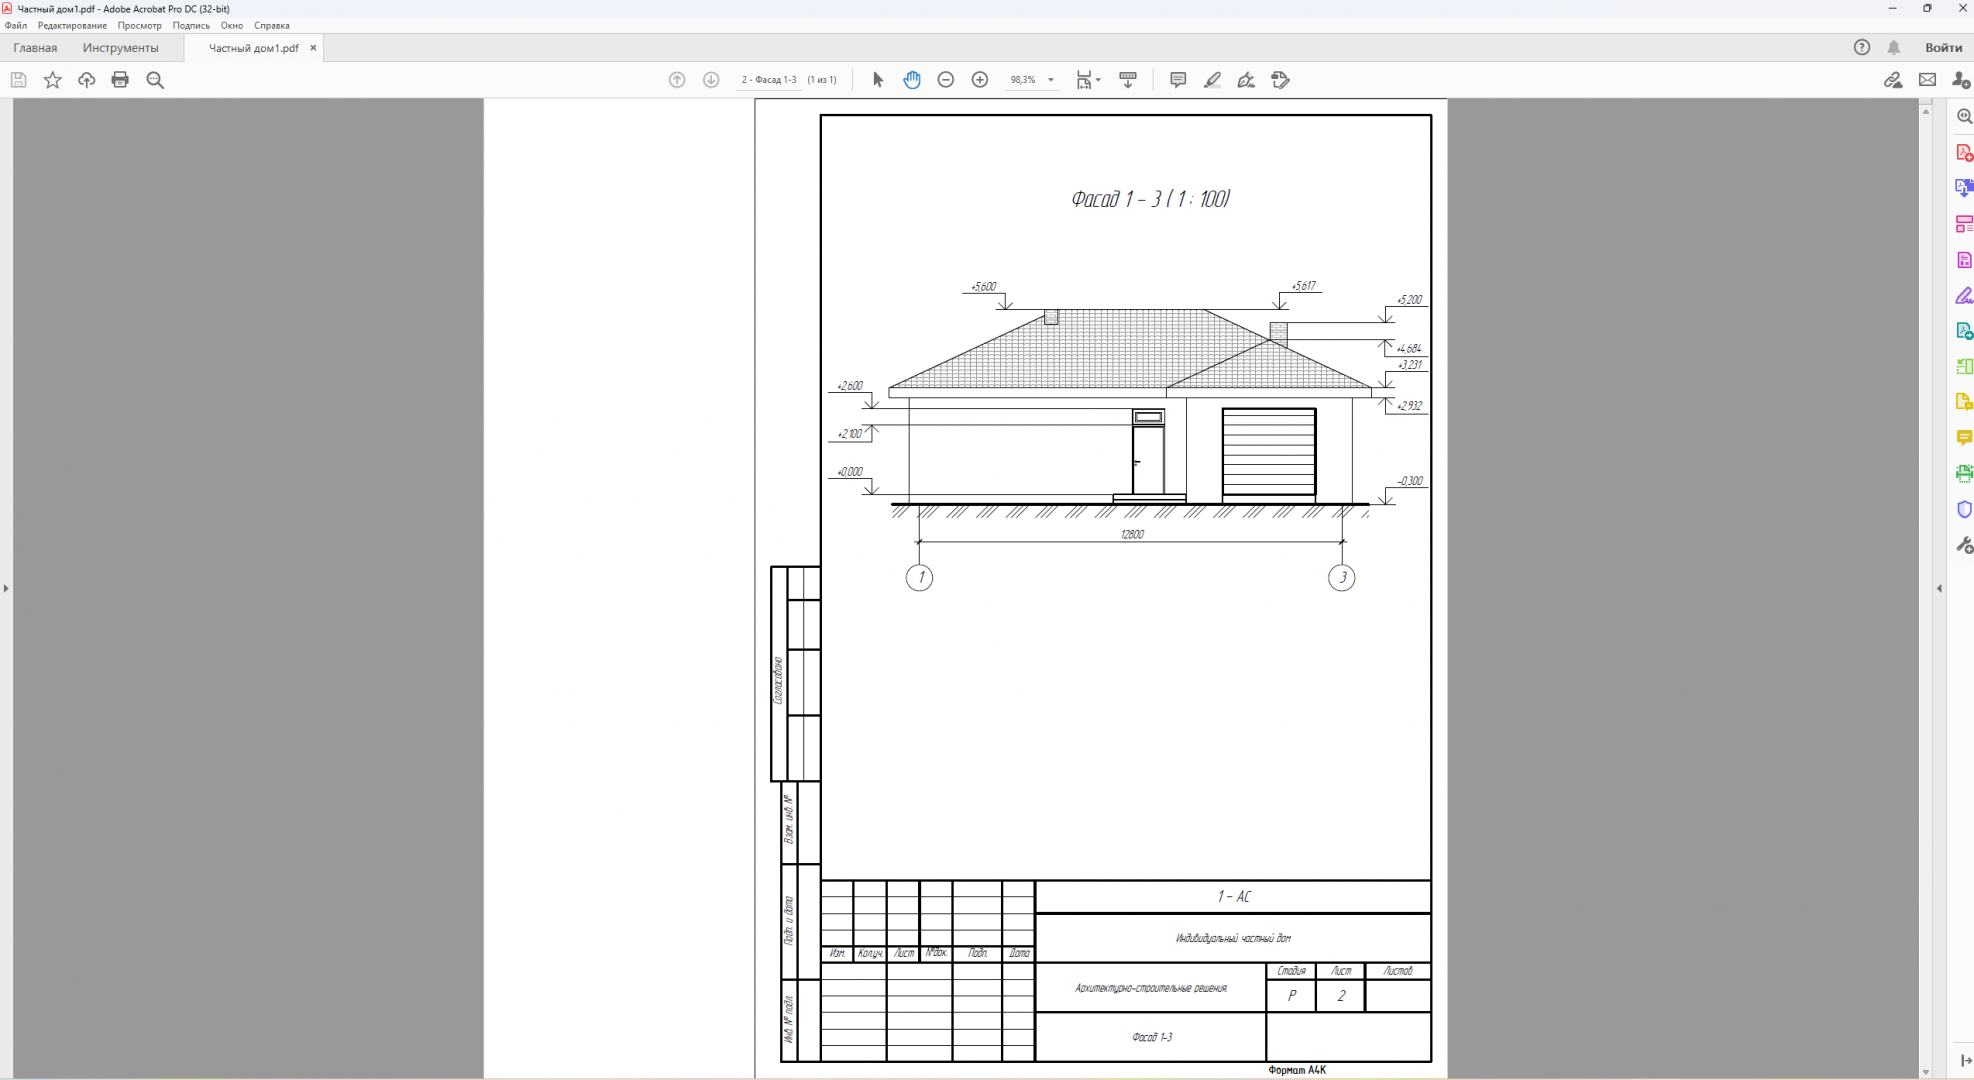The image size is (1974, 1080).
Task: Click the email envelope icon
Action: coord(1927,80)
